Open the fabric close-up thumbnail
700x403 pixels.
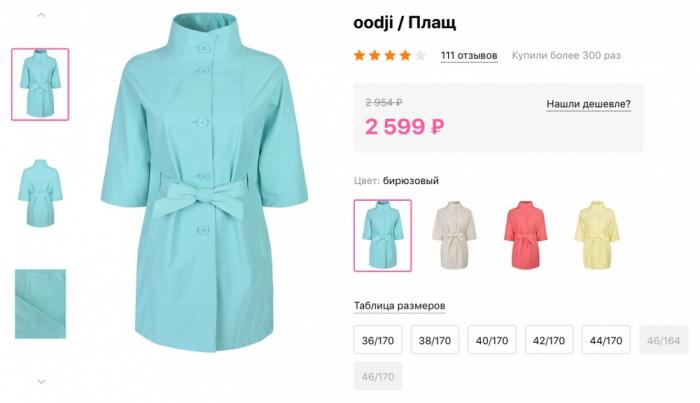(40, 303)
